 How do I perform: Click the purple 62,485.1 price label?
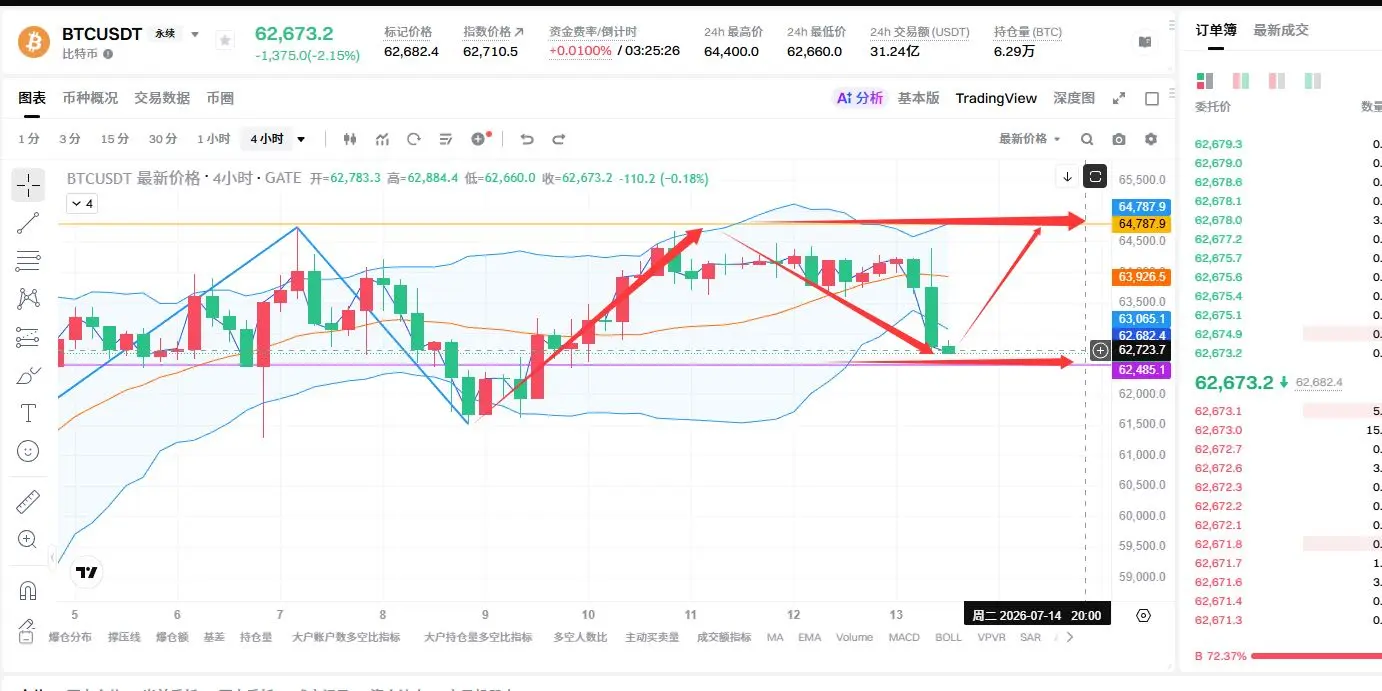point(1141,370)
